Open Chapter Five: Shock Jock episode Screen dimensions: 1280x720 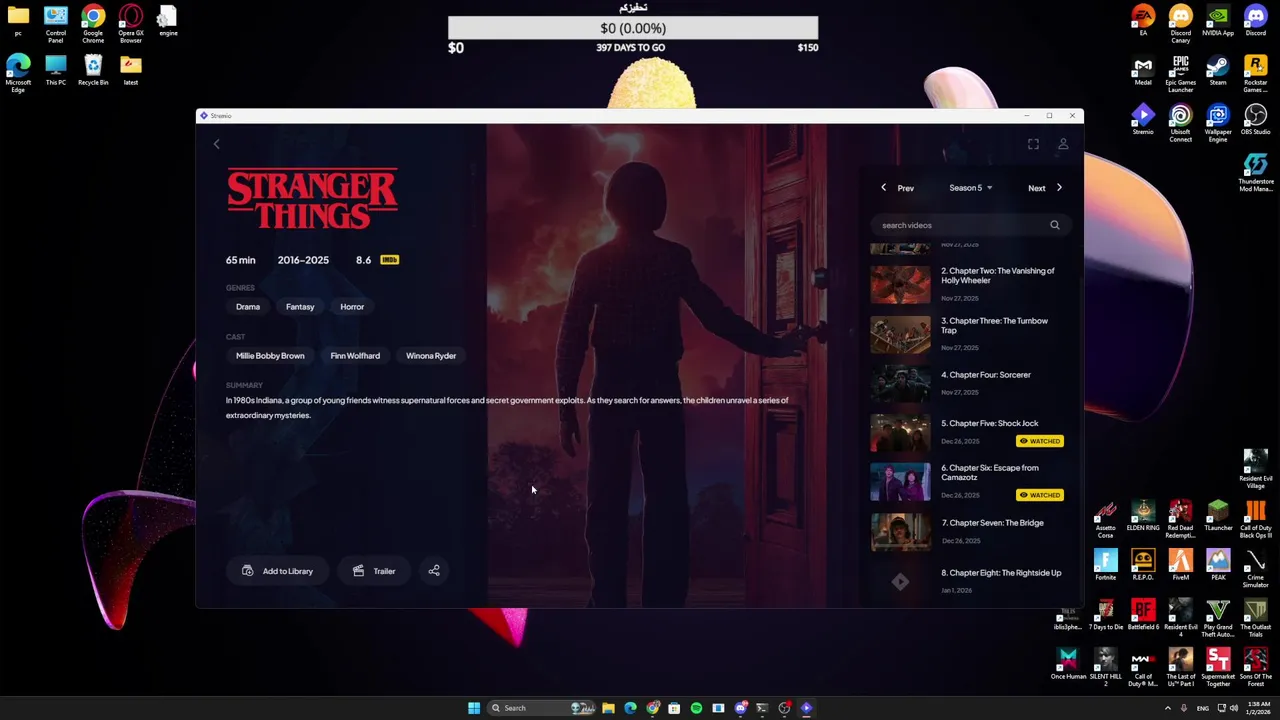tap(969, 432)
